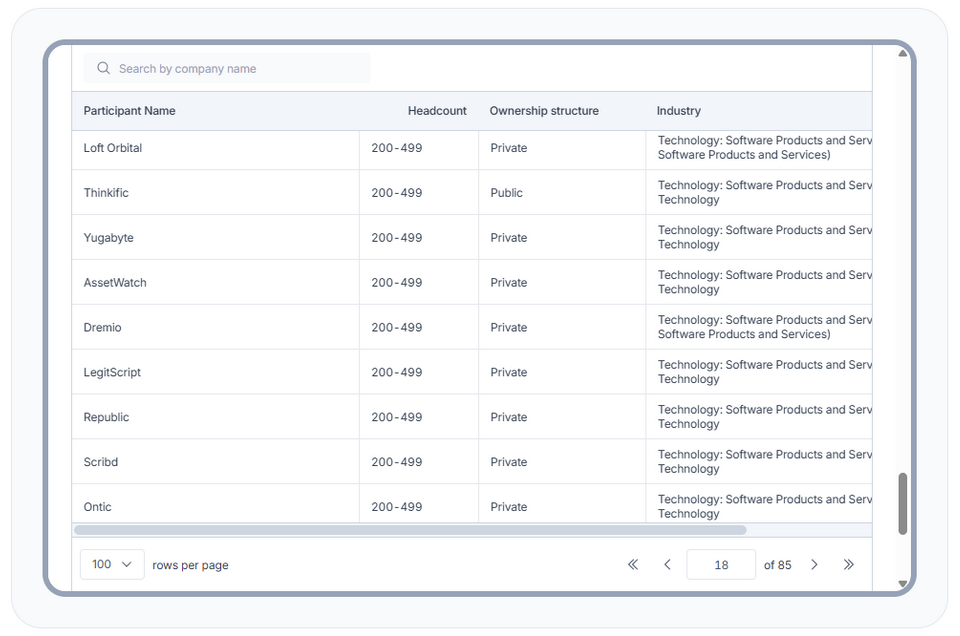Screen dimensions: 960x636
Task: Click the scroll down arrow
Action: pos(902,584)
